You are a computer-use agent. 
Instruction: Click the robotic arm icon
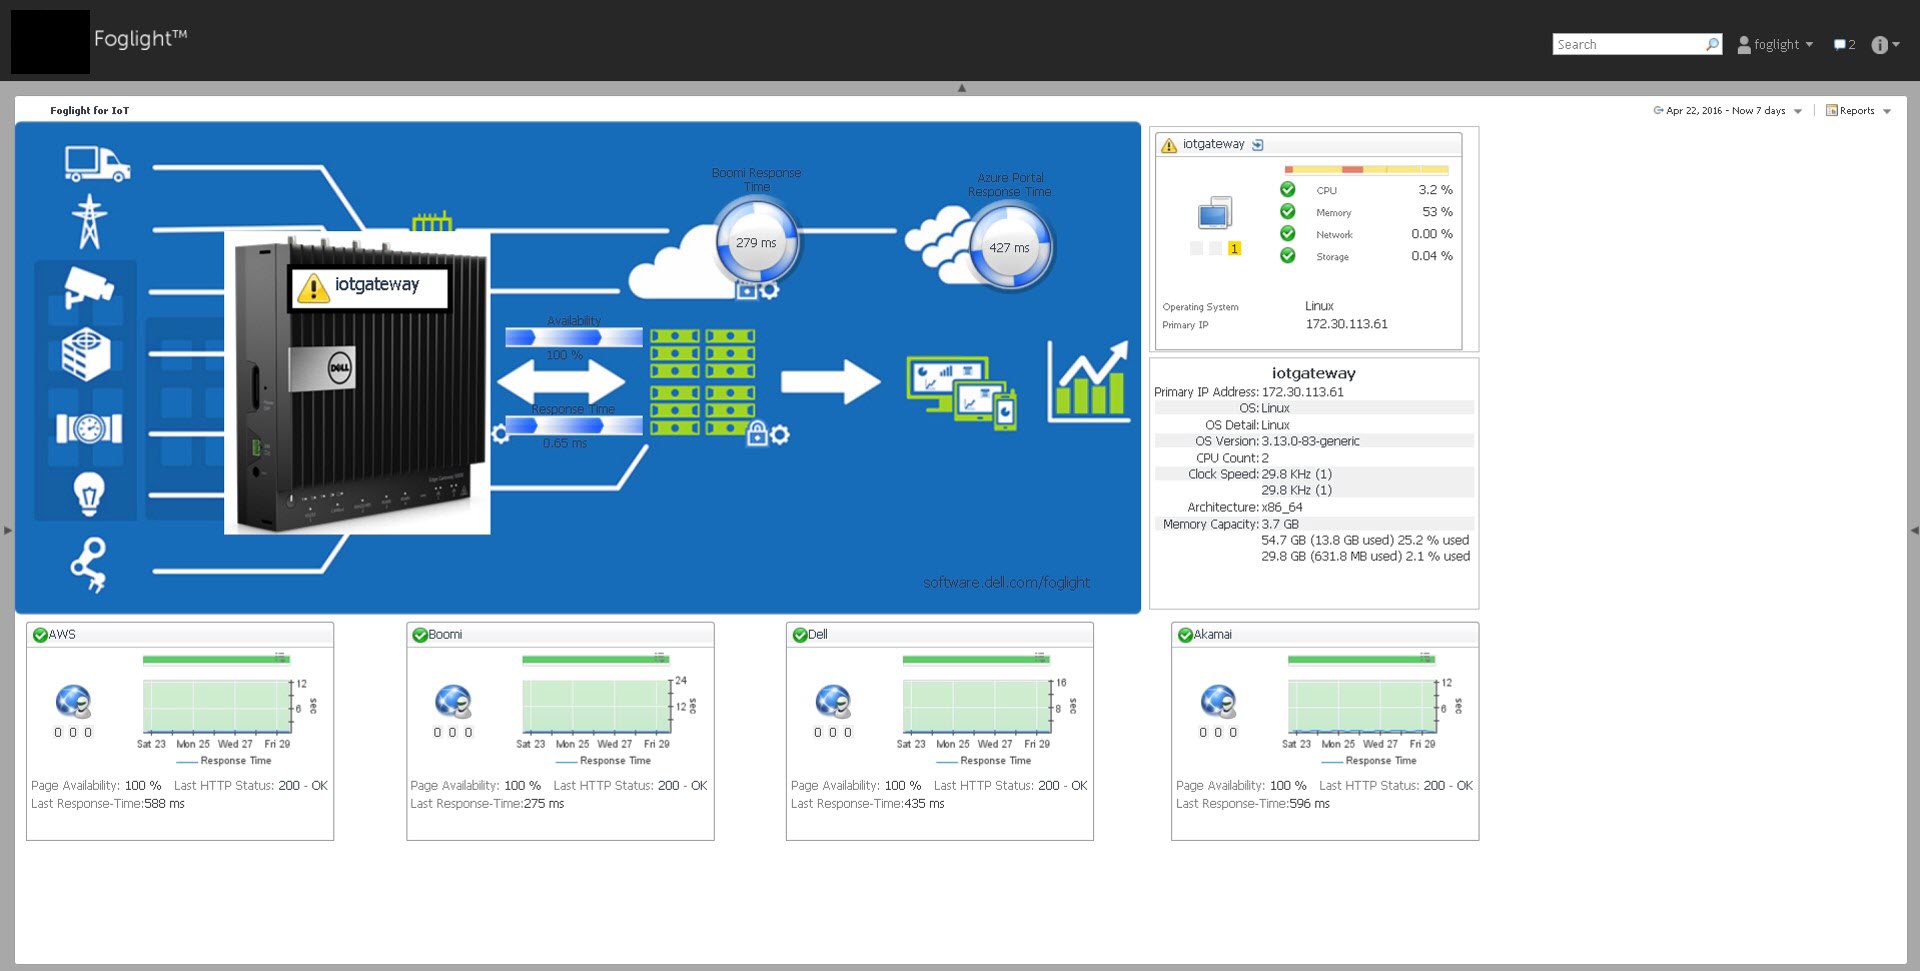coord(88,564)
